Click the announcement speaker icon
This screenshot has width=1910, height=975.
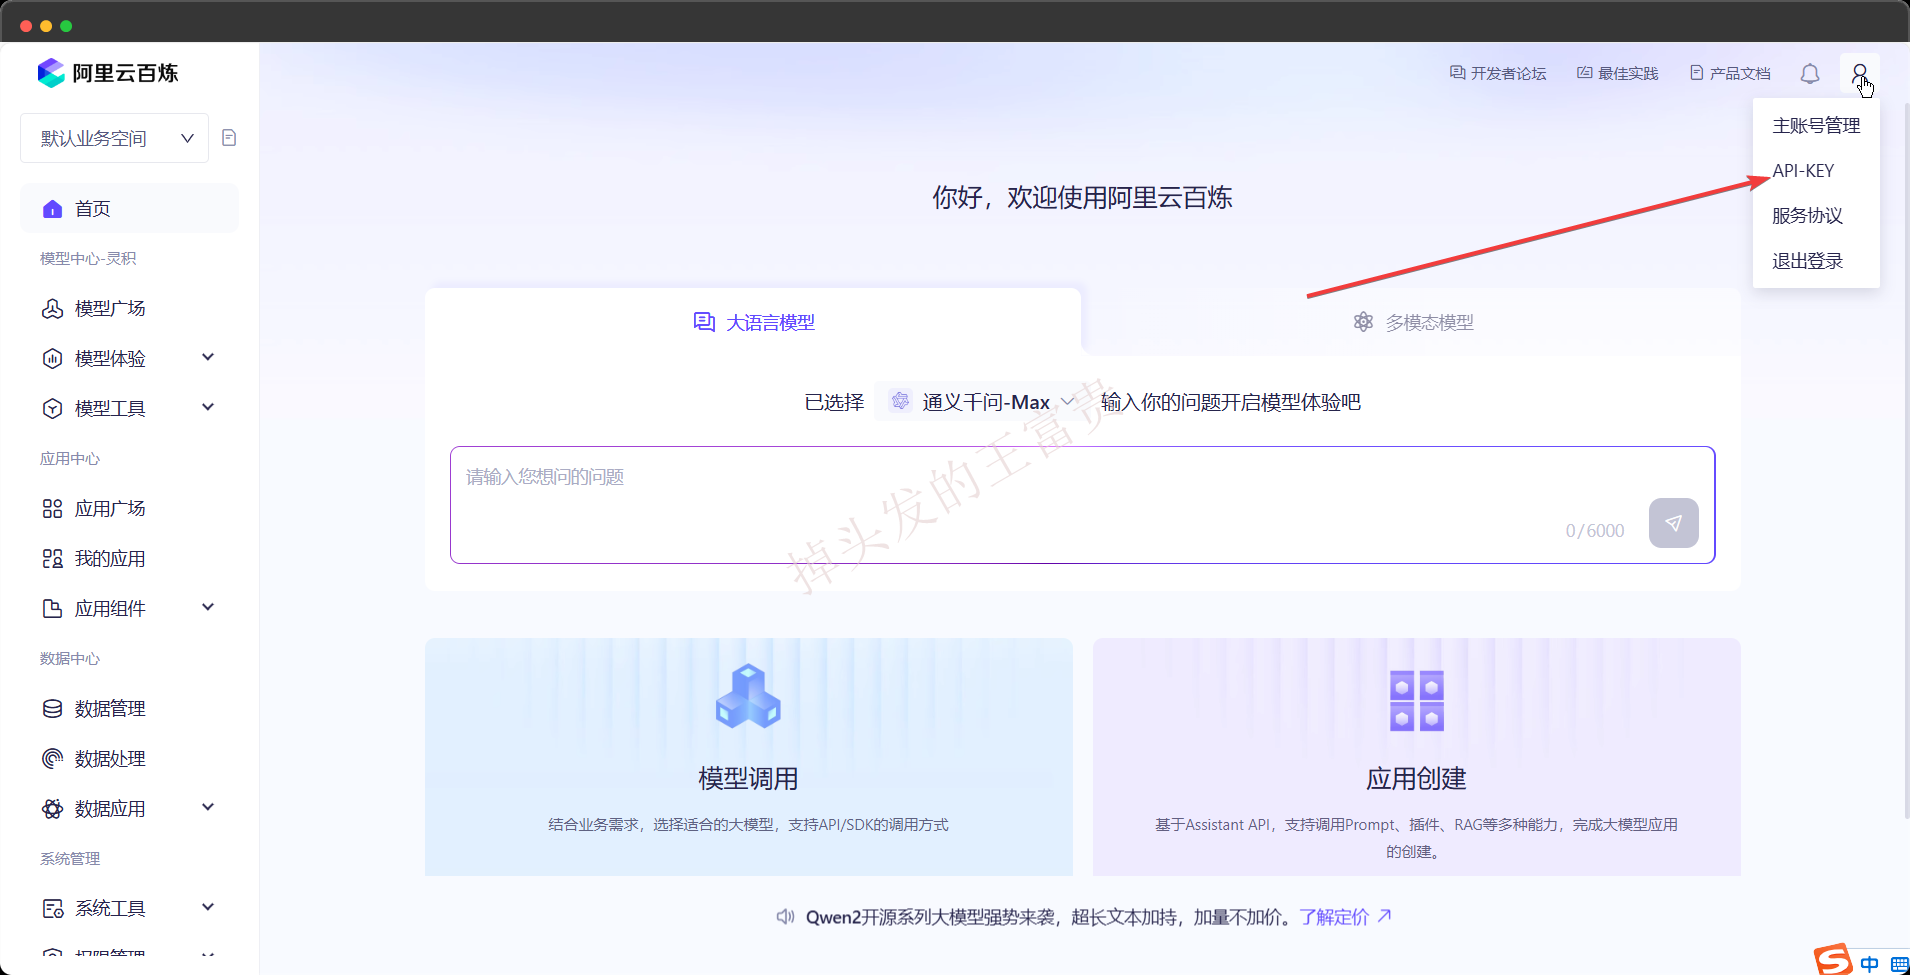[x=786, y=917]
